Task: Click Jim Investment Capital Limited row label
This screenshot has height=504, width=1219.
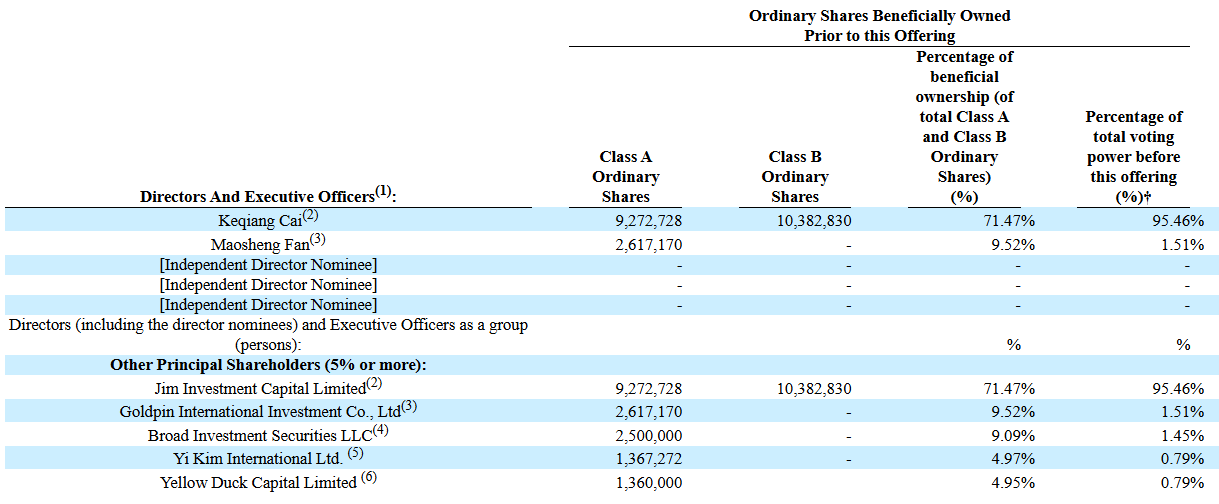Action: click(x=260, y=388)
